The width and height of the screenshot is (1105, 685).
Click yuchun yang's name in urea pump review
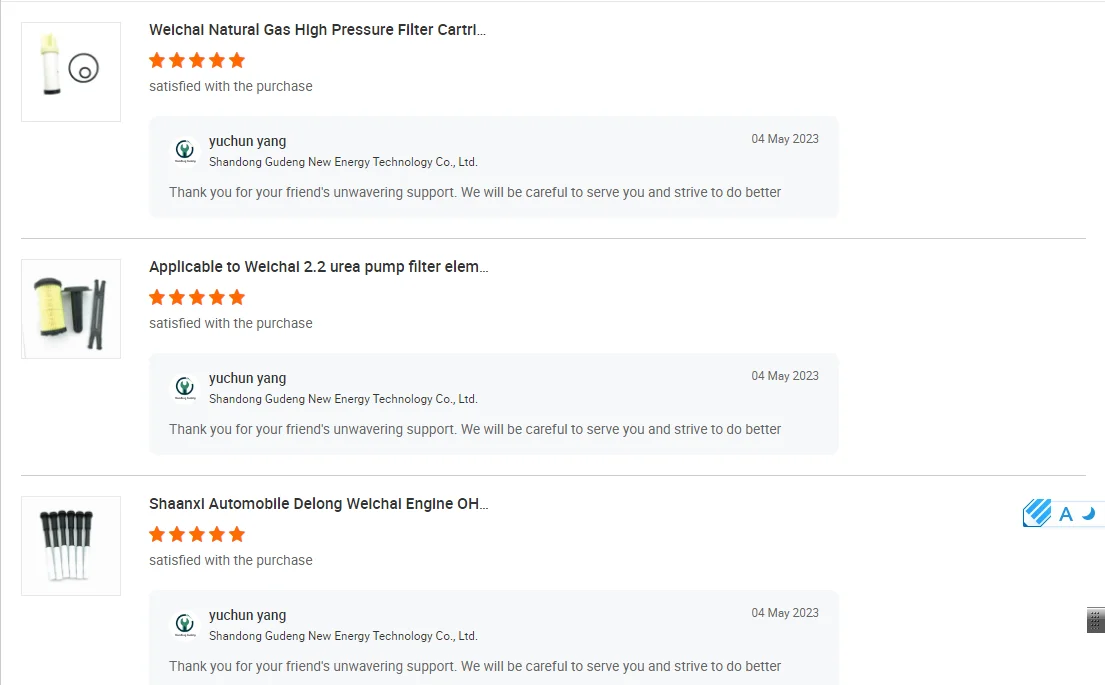247,378
